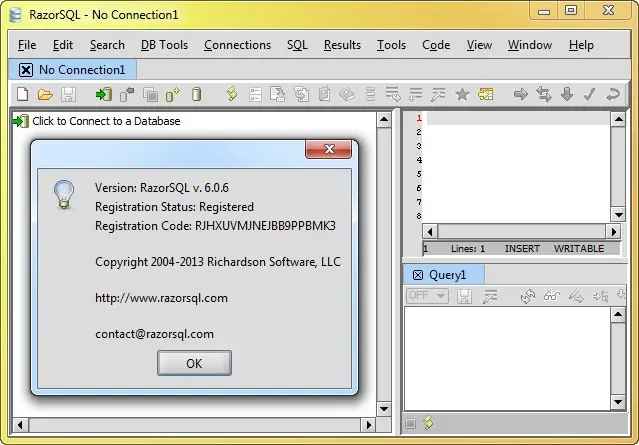Screen dimensions: 639x445
Task: Click the SQL editor scroll up arrow
Action: [x=618, y=119]
